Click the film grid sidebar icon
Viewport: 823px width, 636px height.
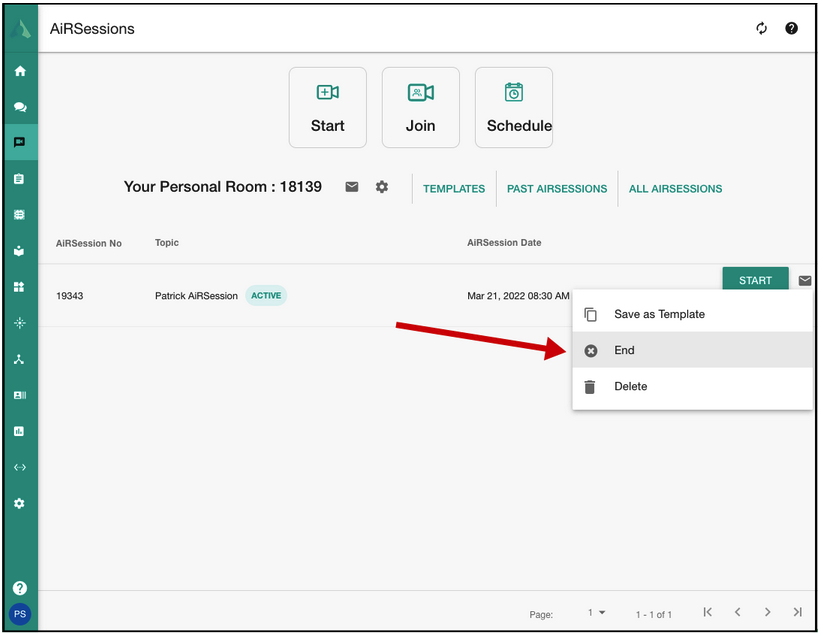coord(19,215)
